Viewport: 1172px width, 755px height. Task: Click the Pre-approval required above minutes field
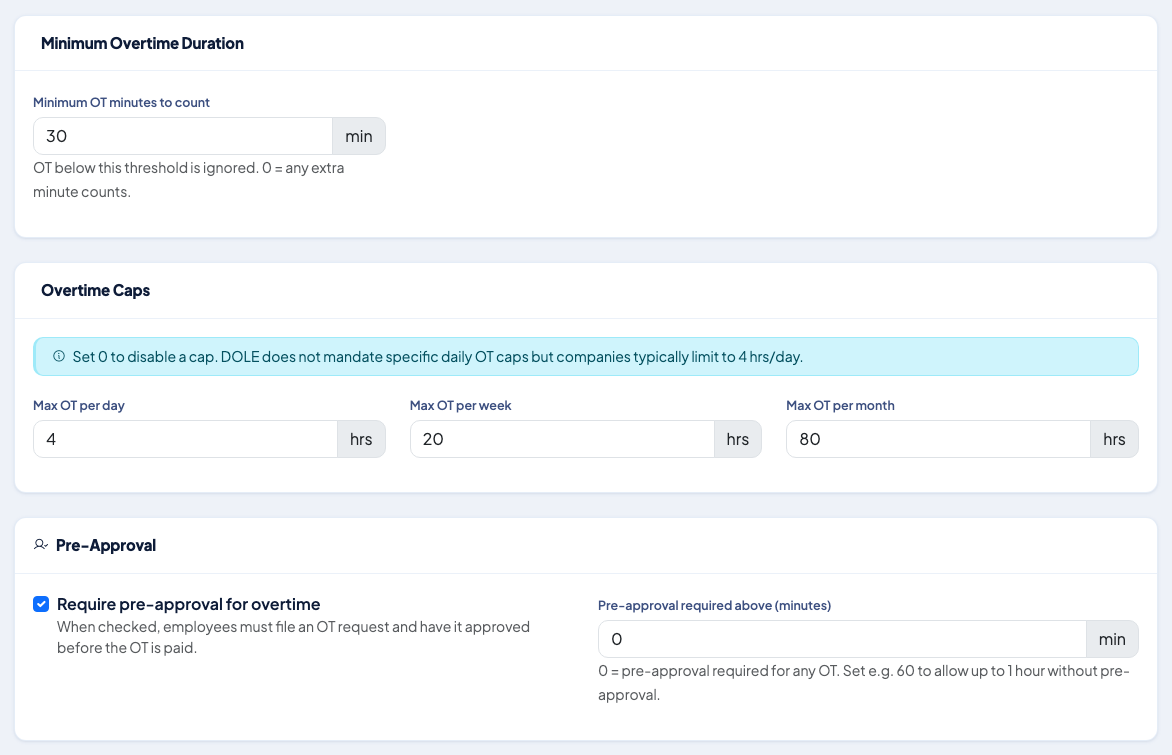click(842, 639)
